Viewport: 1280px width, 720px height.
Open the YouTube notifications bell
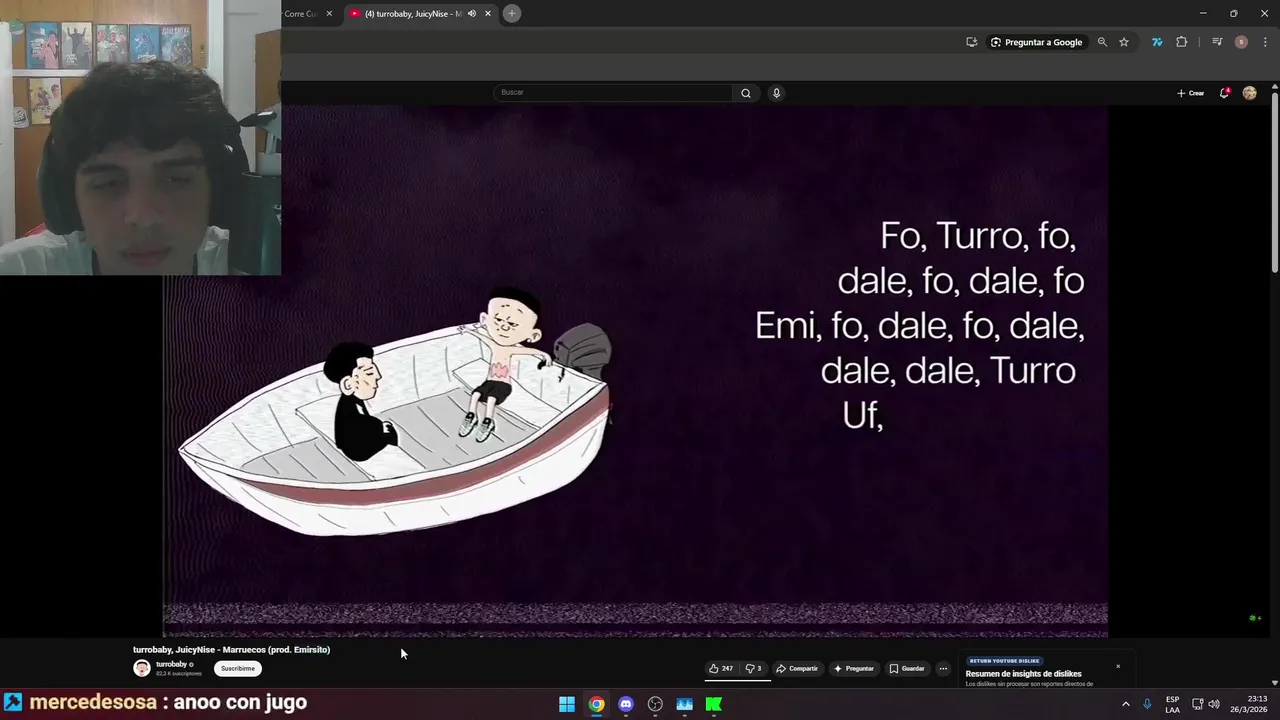1225,93
